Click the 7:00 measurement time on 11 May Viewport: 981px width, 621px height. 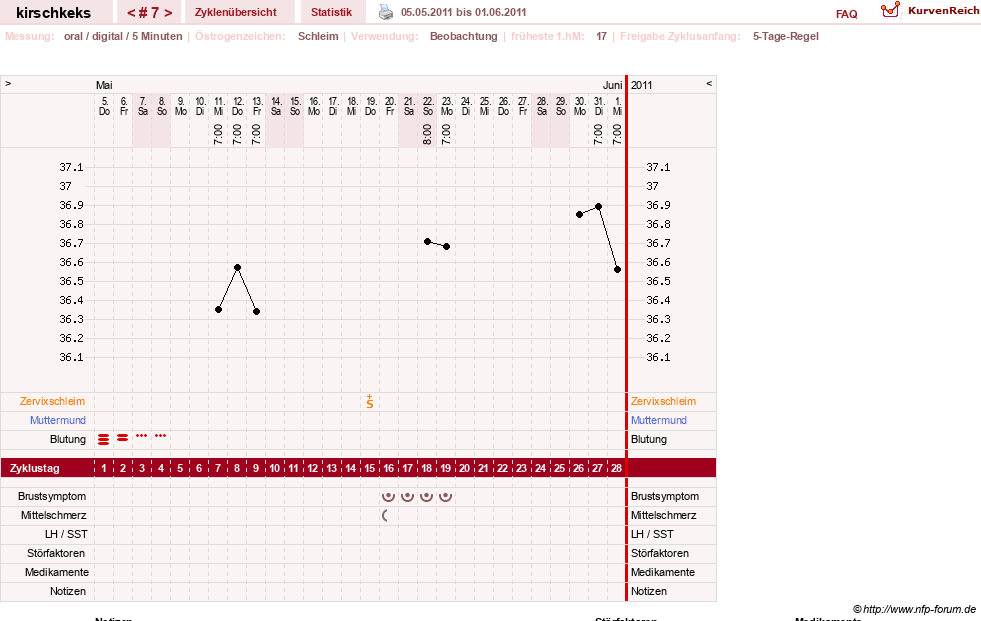[218, 134]
